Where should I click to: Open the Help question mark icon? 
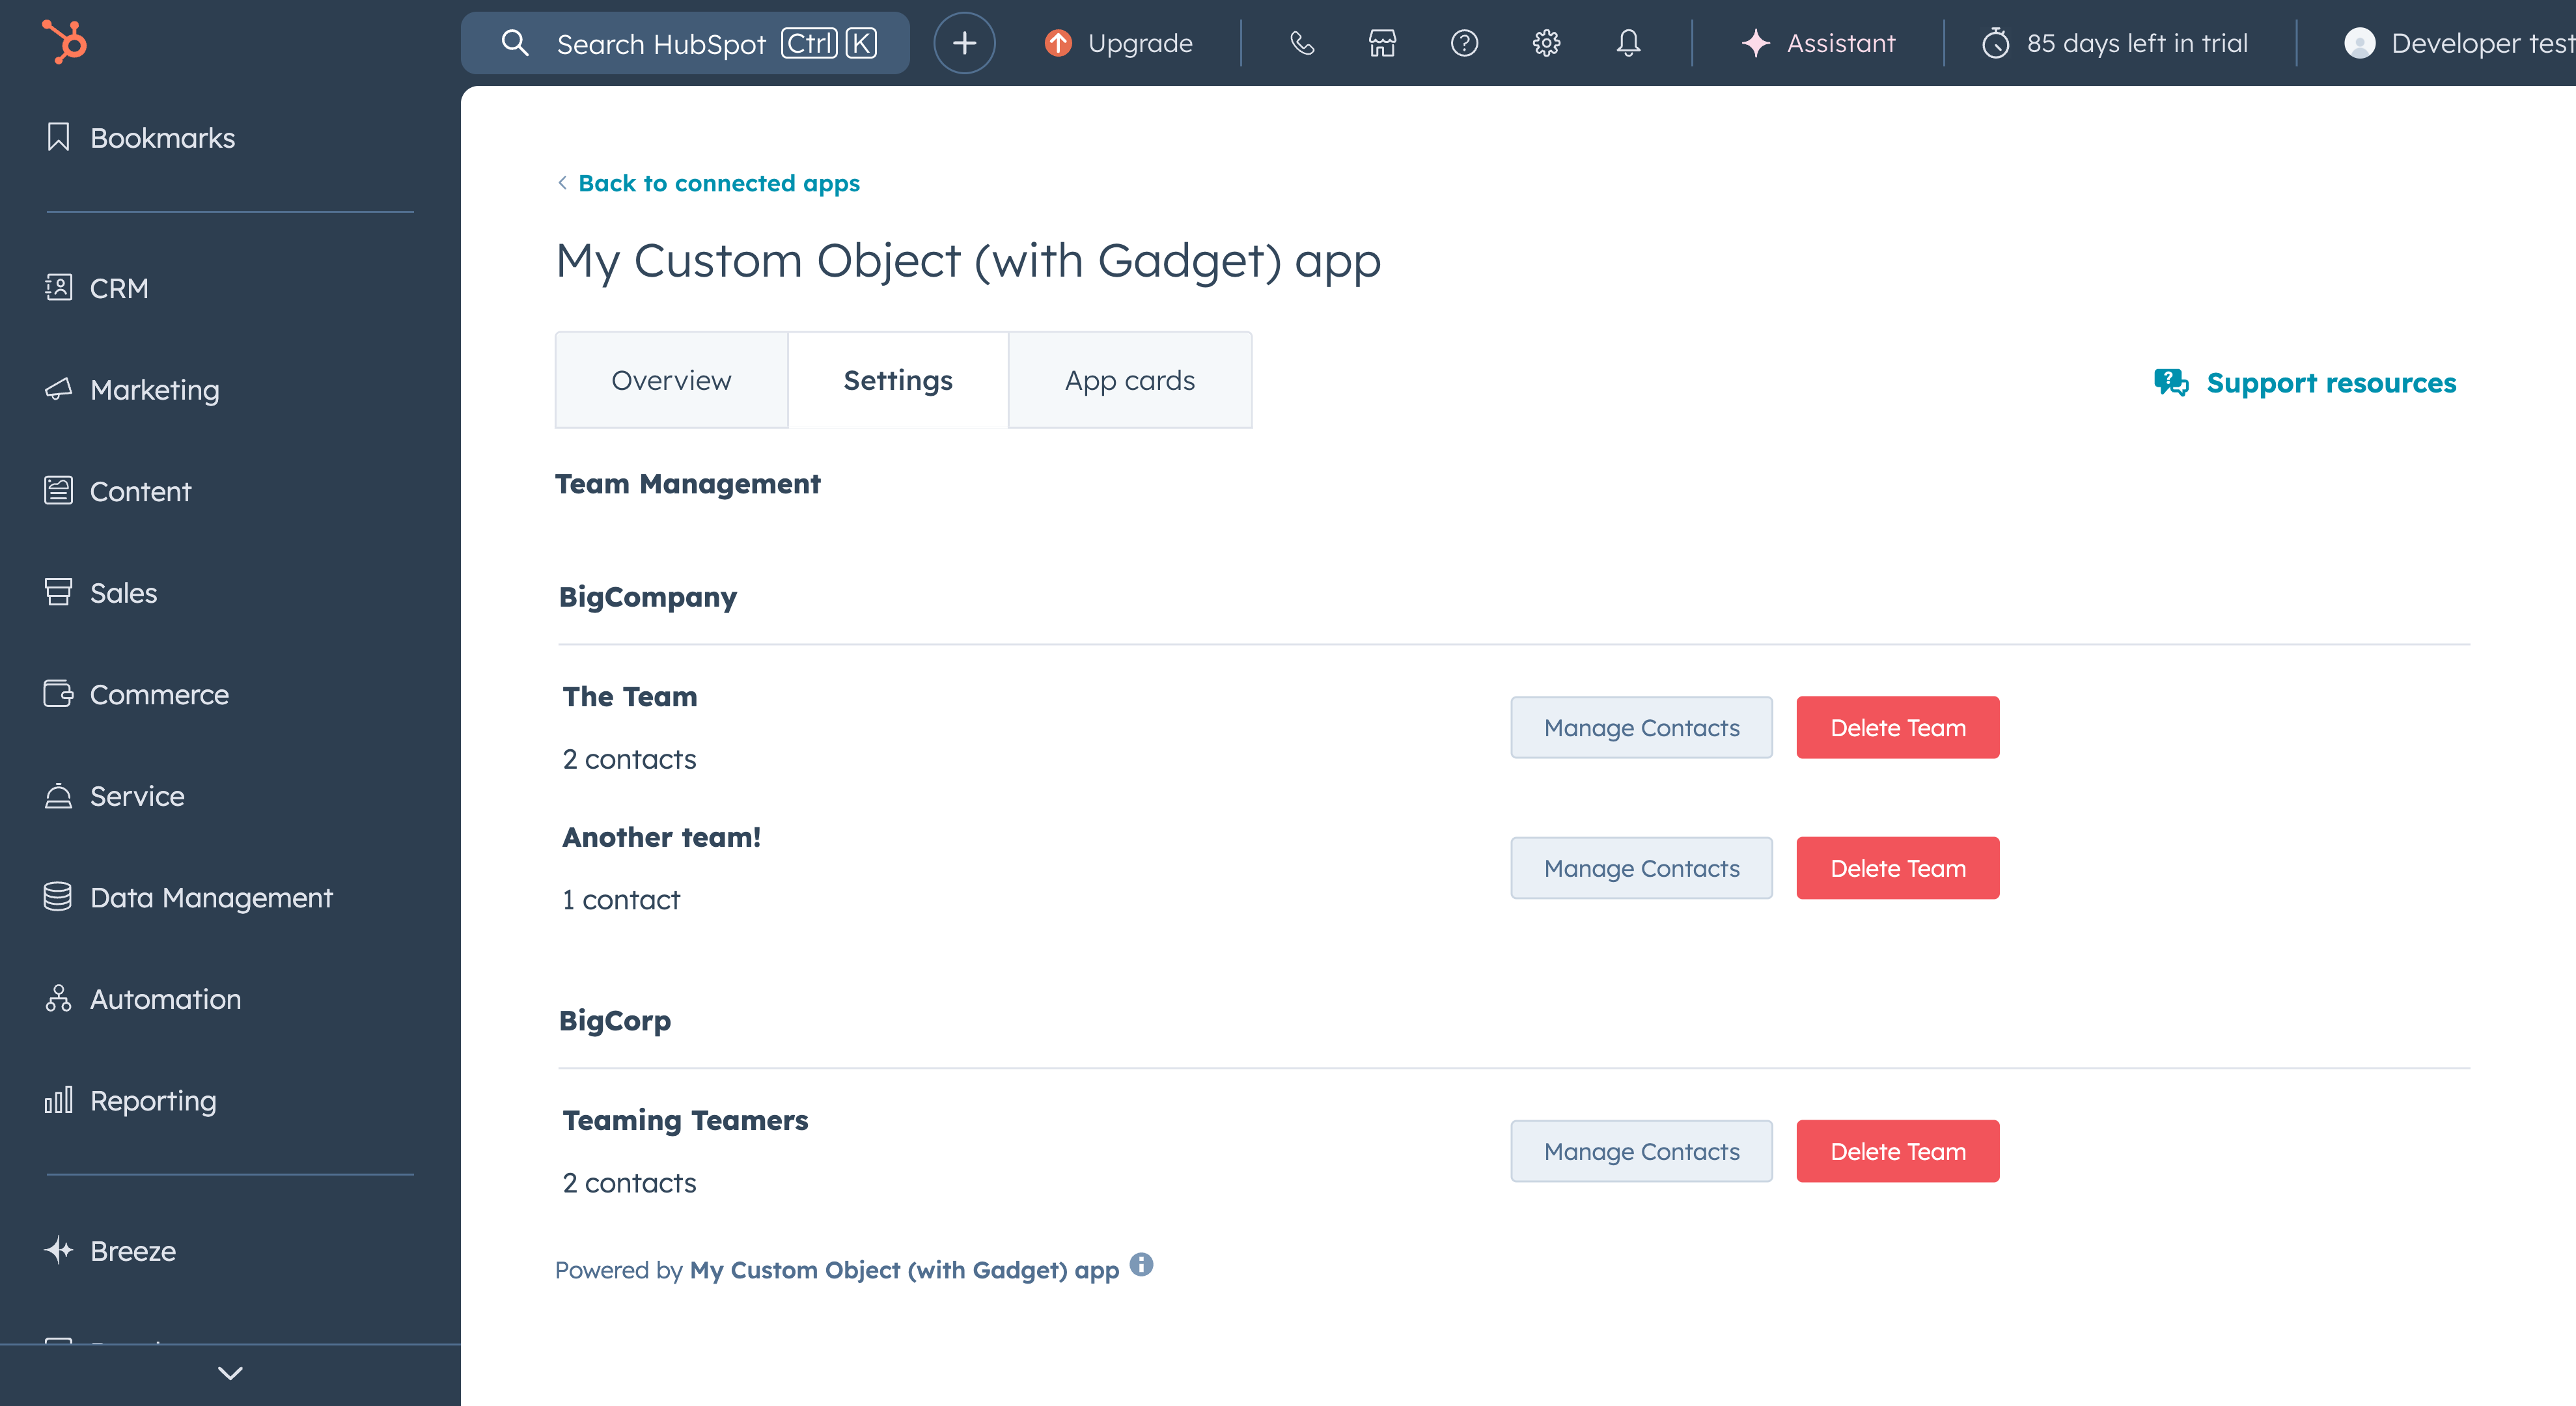[x=1464, y=43]
